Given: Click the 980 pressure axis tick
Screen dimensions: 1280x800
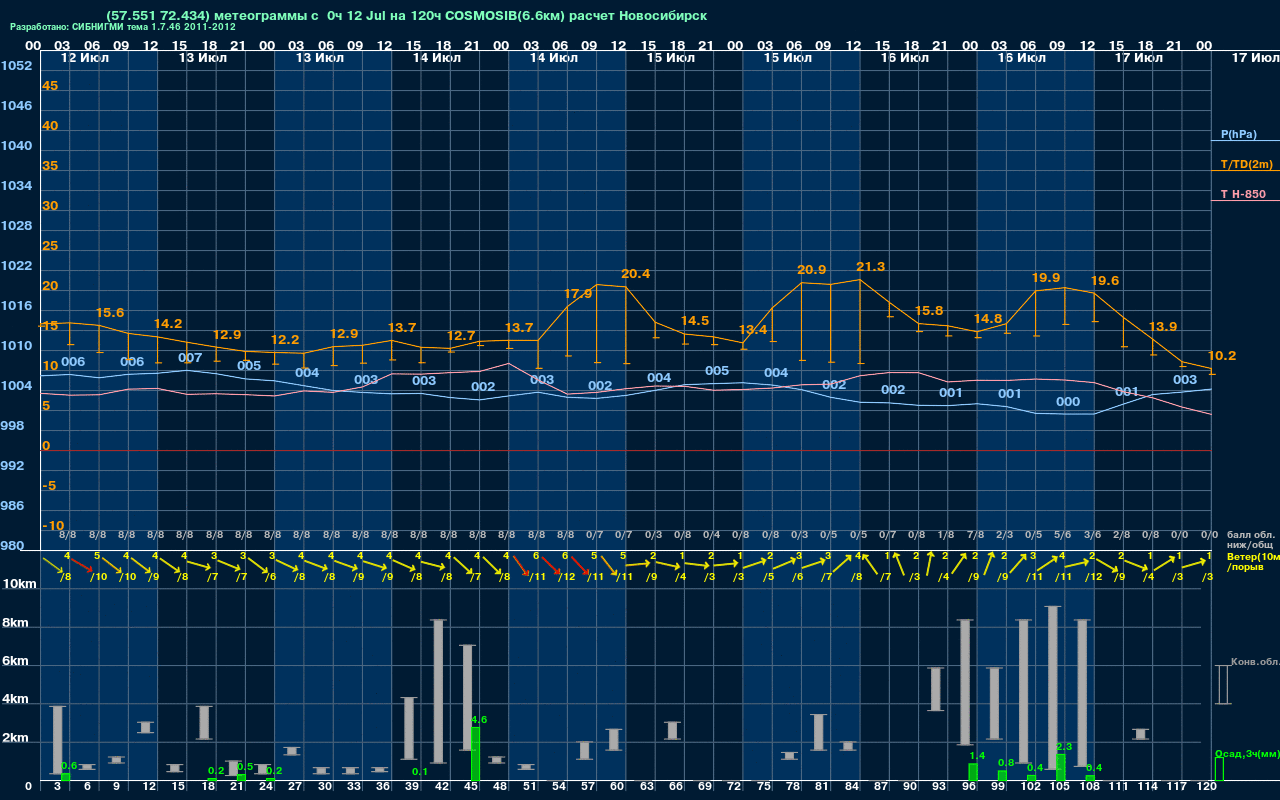Looking at the screenshot, I should (12, 546).
